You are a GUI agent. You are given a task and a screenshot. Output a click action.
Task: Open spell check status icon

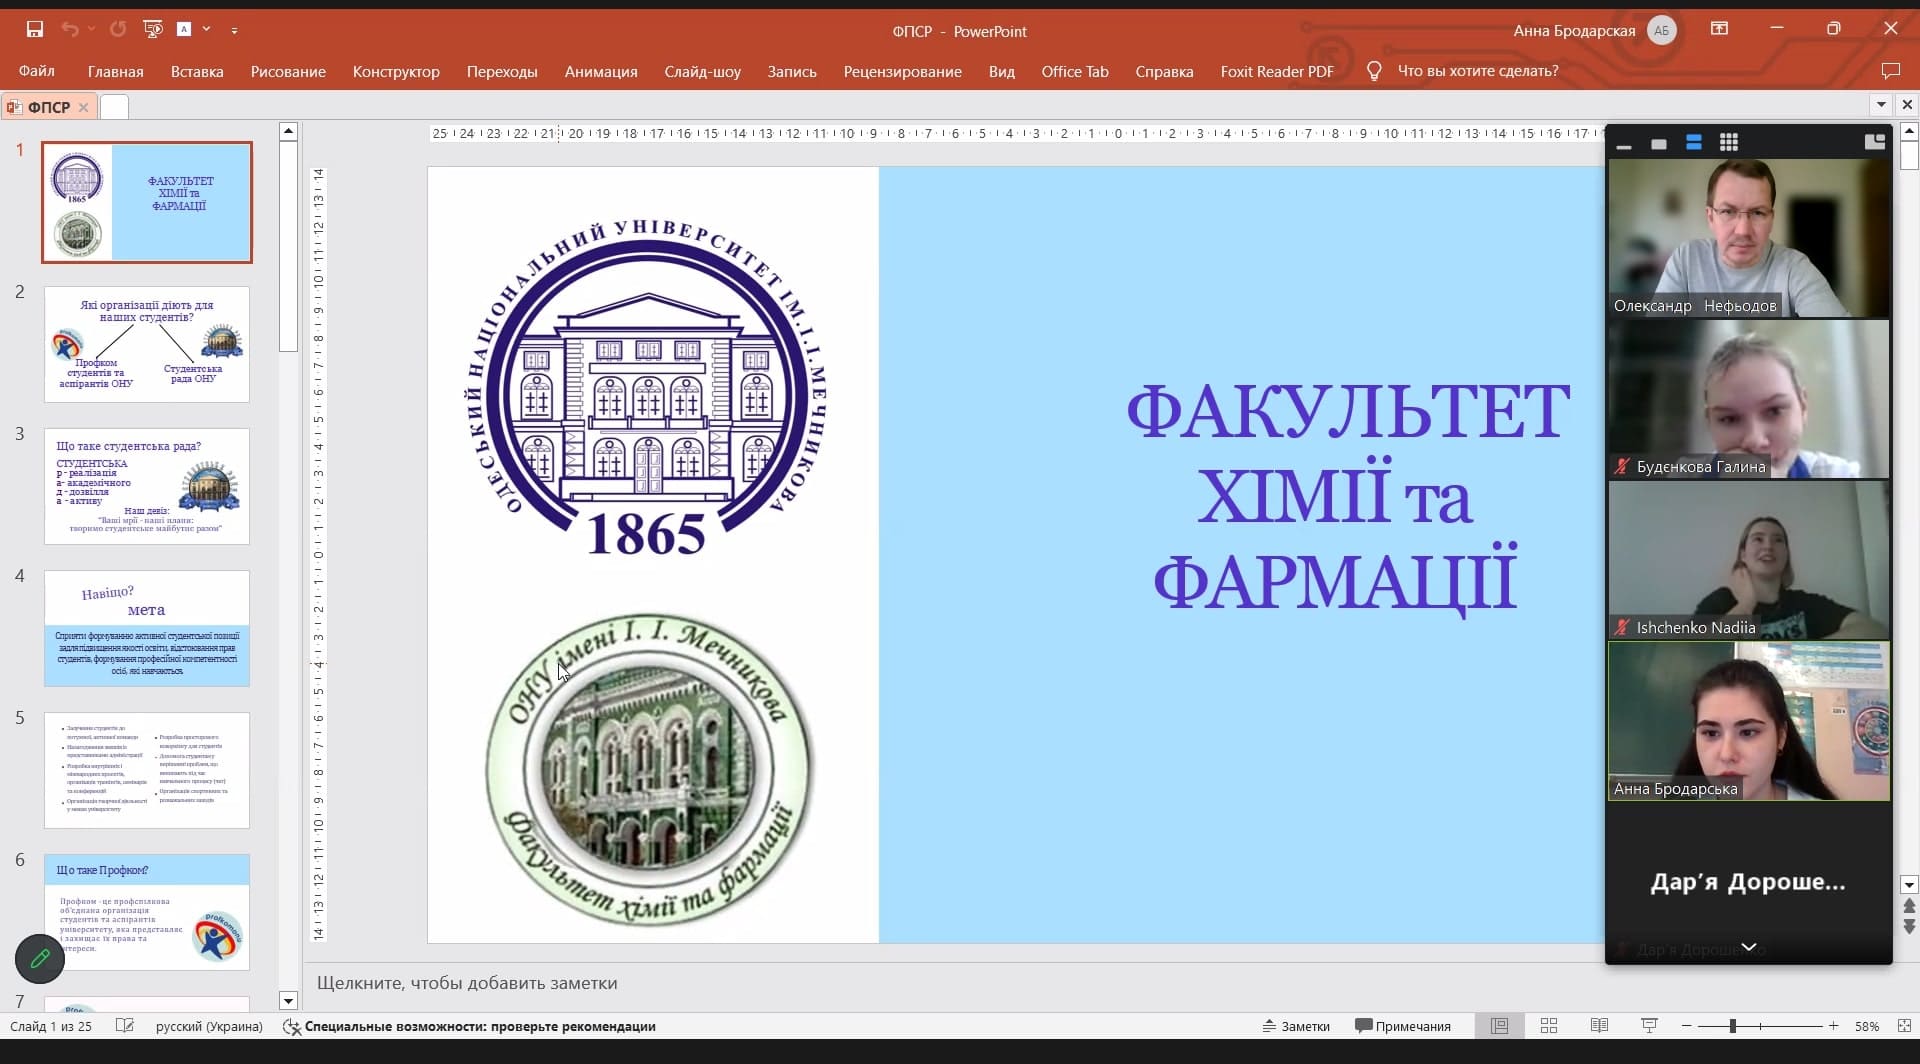(x=125, y=1026)
